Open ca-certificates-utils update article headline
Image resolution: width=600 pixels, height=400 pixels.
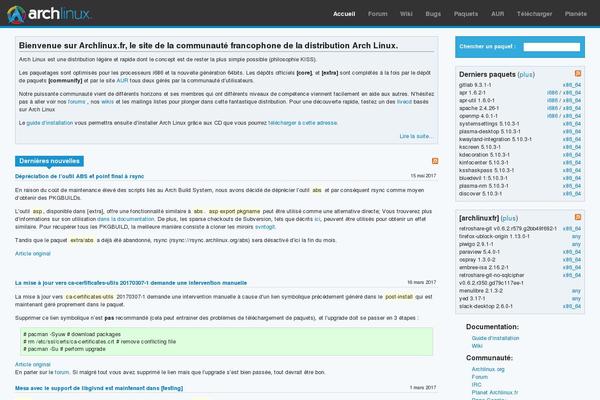pos(131,283)
